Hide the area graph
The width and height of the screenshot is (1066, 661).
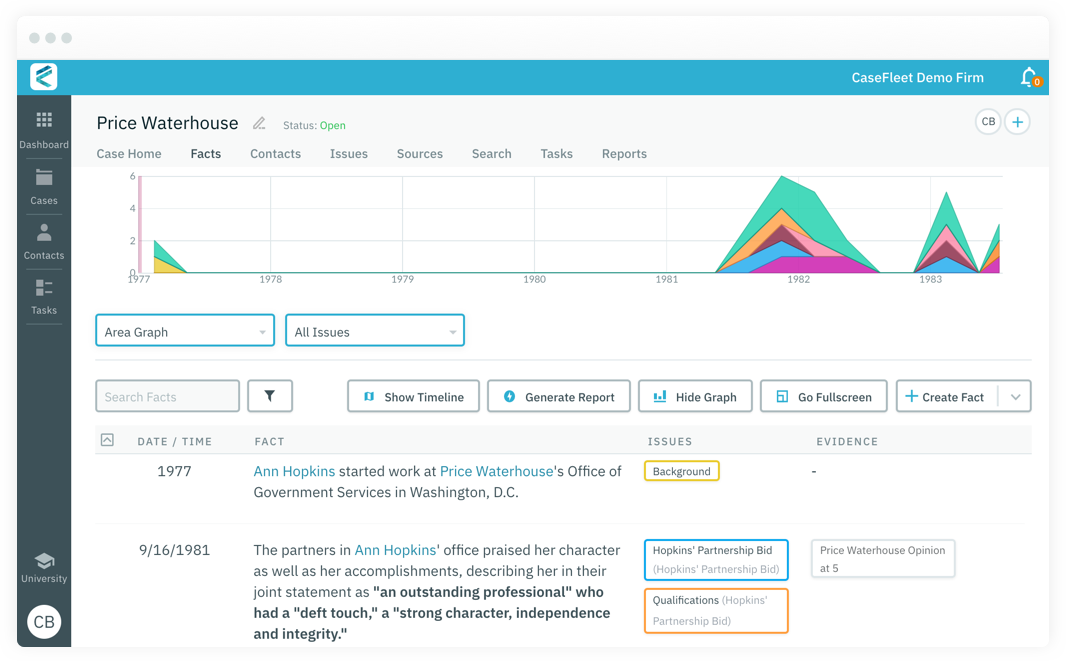click(695, 396)
